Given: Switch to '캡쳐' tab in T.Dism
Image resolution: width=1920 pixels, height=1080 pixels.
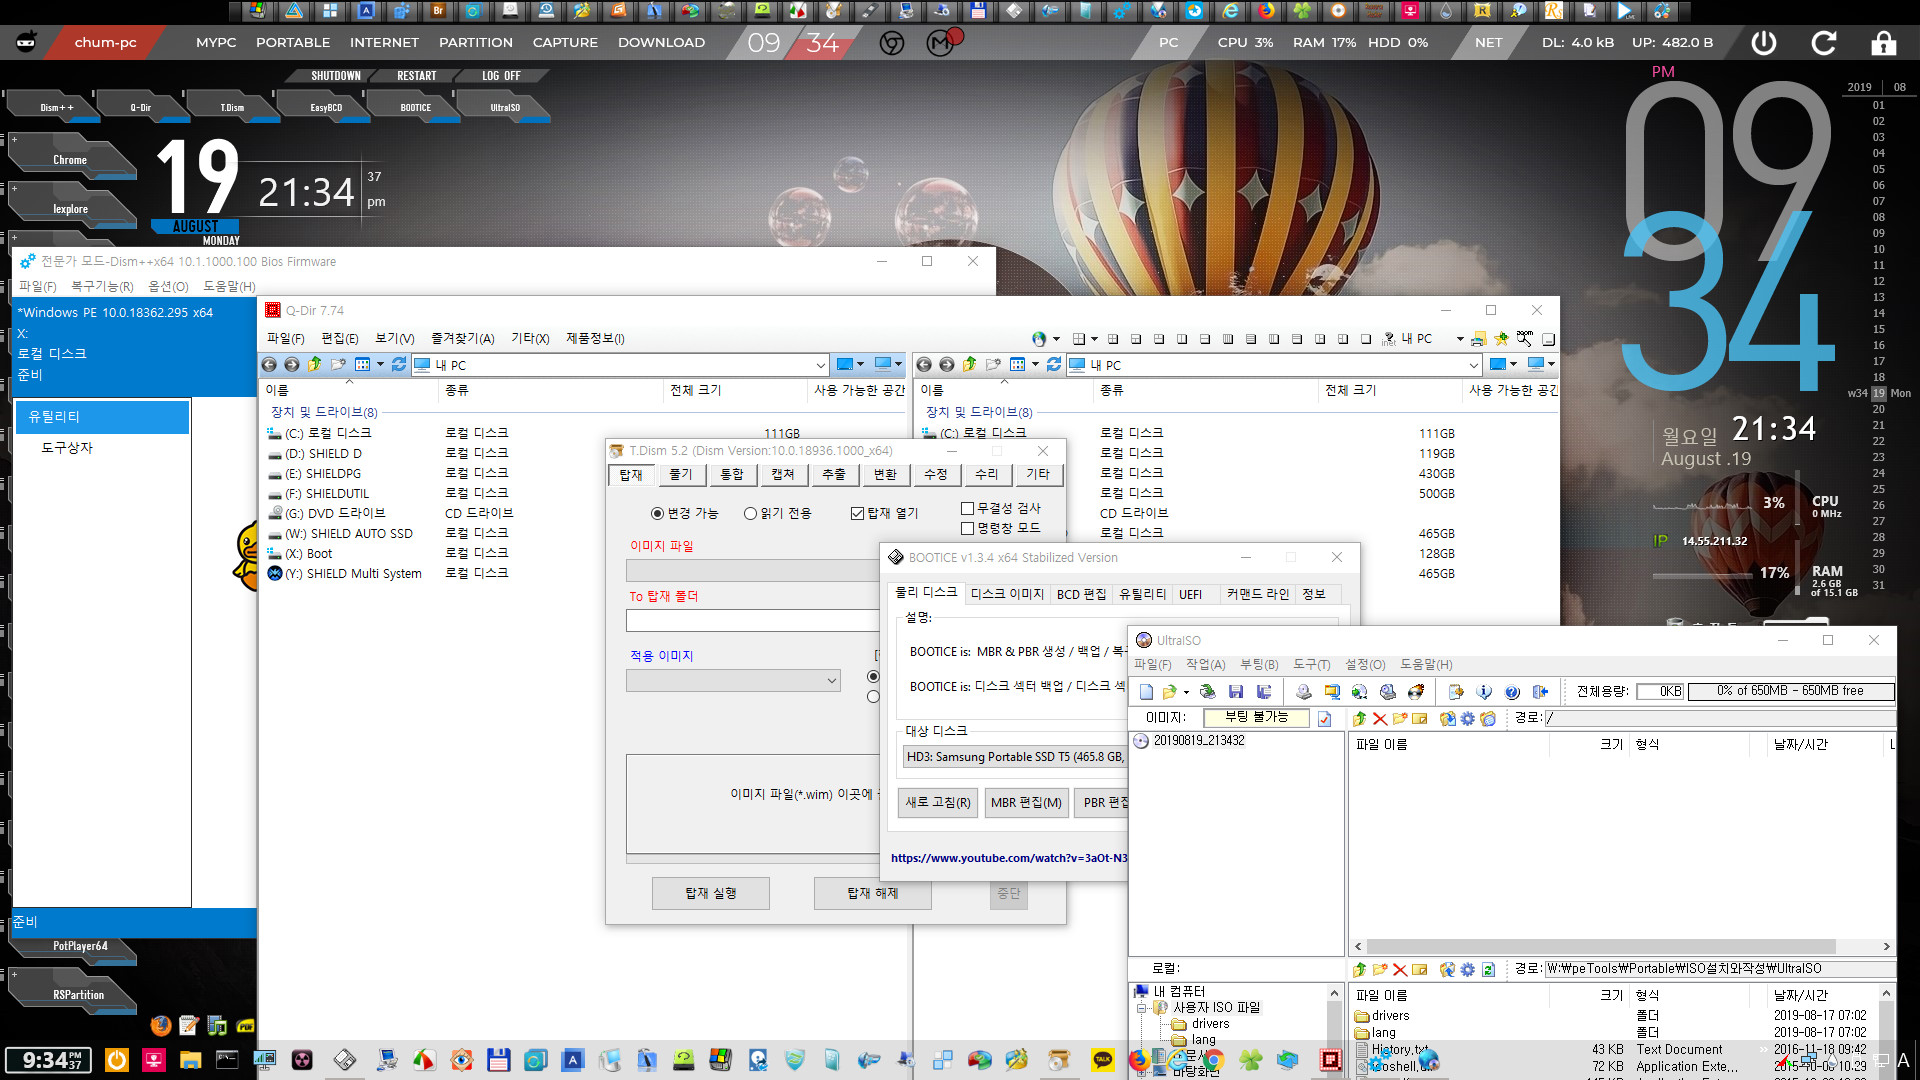Looking at the screenshot, I should [783, 475].
